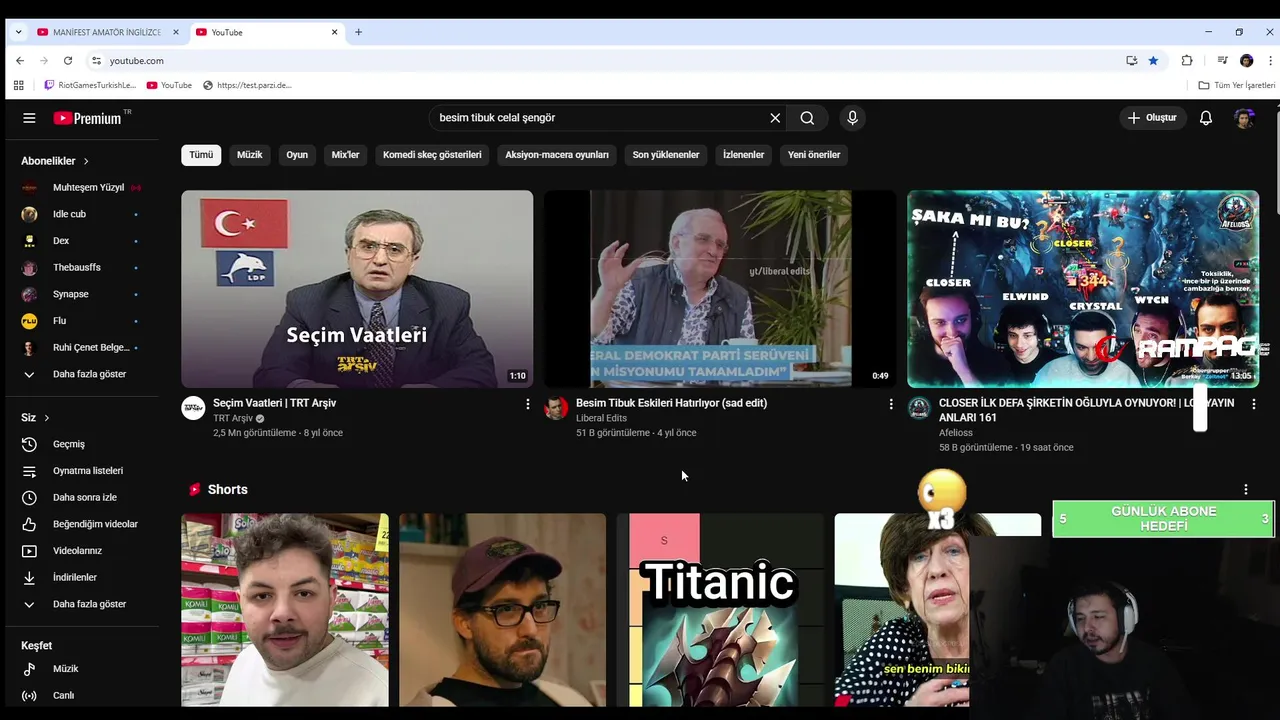Viewport: 1280px width, 720px height.
Task: Open the Flu subscription
Action: [x=82, y=321]
